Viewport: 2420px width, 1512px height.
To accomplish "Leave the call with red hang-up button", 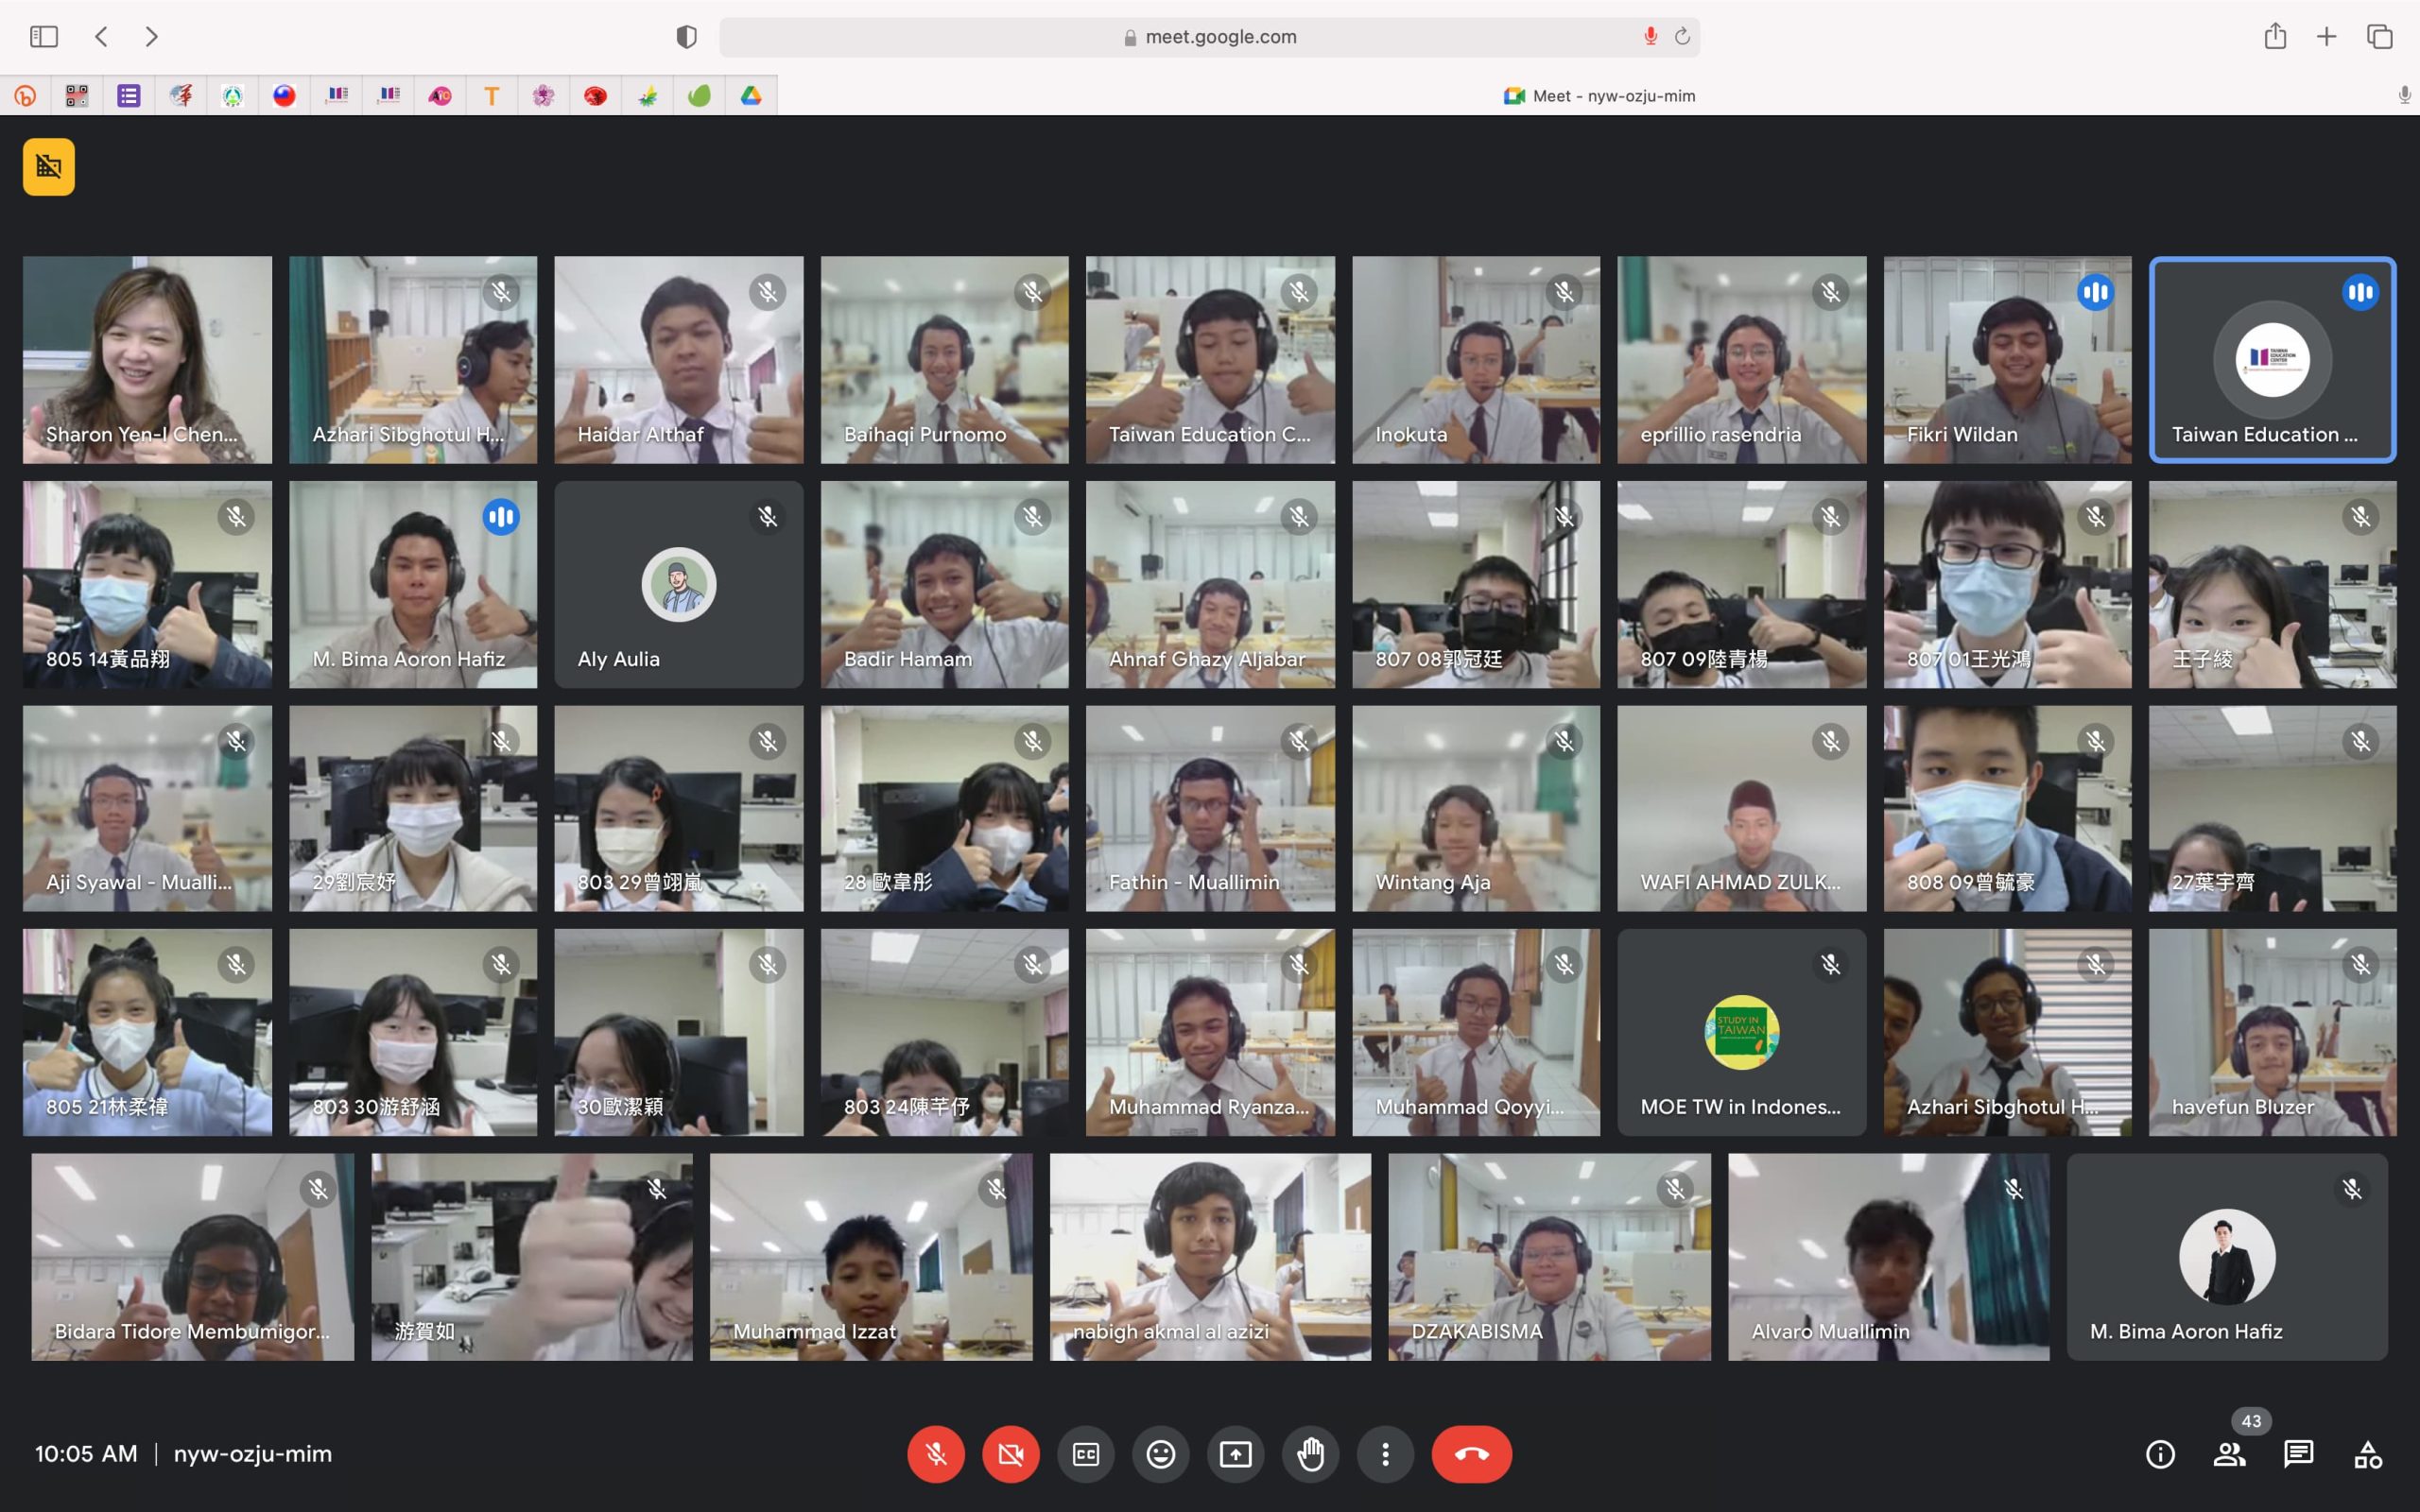I will click(1471, 1454).
